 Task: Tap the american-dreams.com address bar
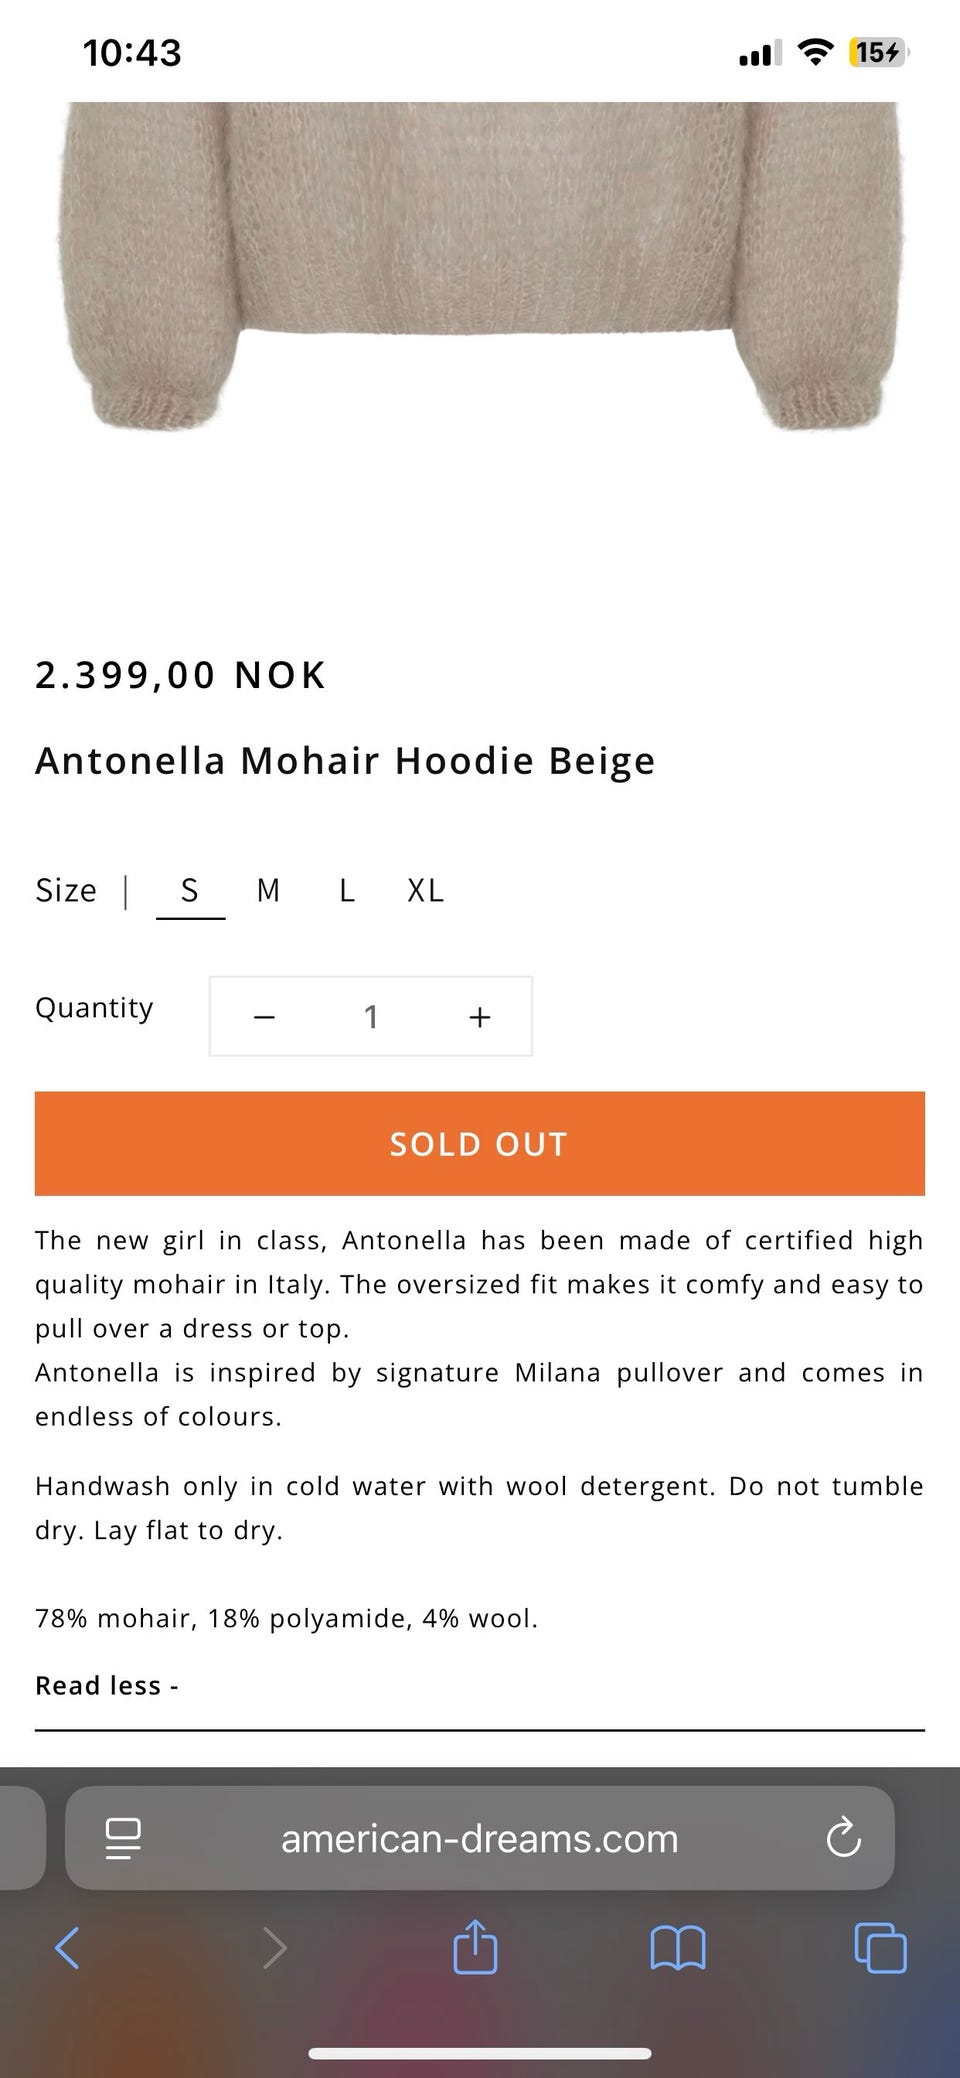[x=480, y=1838]
